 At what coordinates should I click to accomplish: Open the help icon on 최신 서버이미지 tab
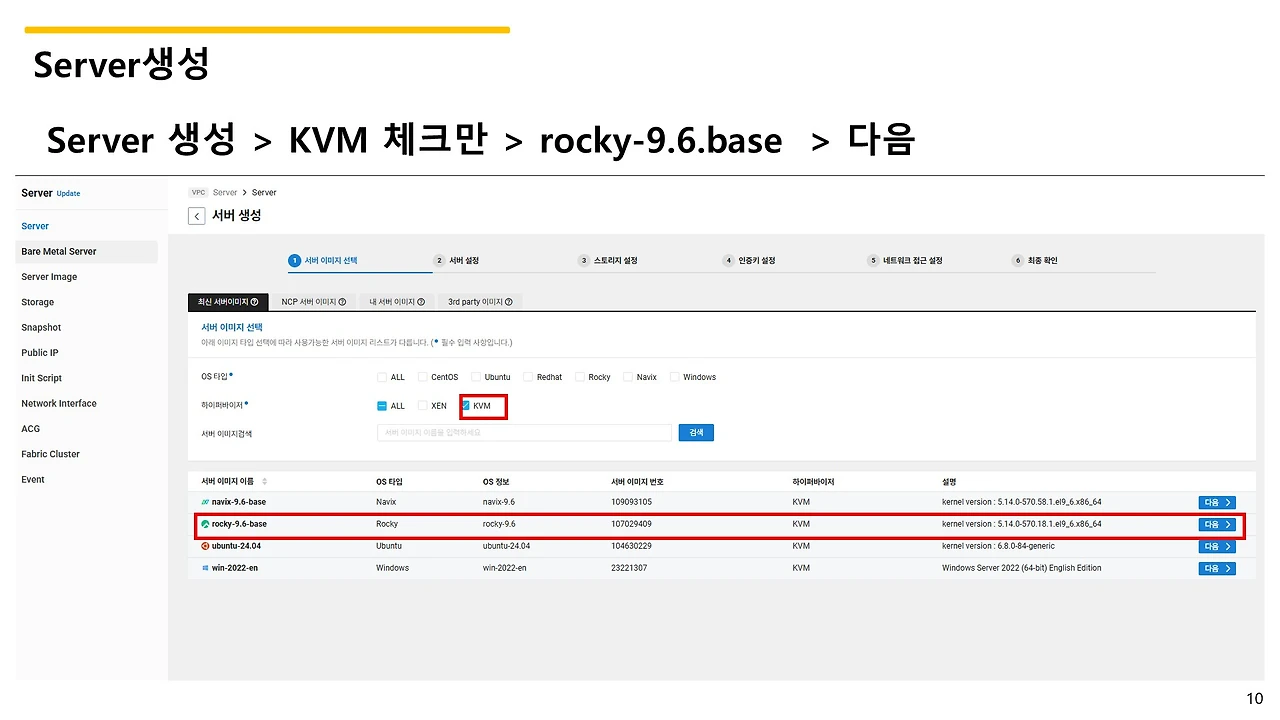pyautogui.click(x=254, y=302)
